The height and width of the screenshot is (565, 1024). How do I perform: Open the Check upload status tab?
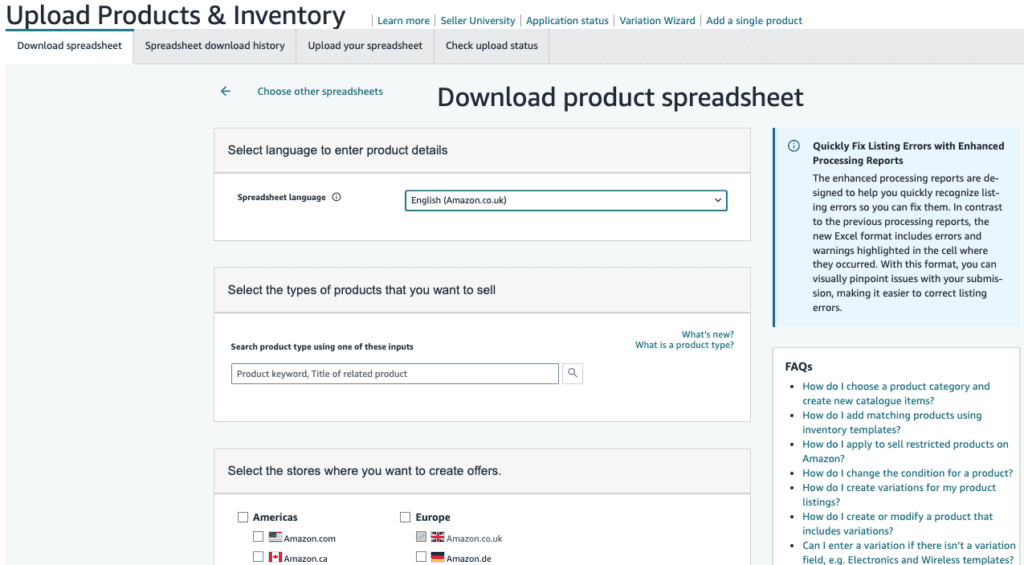click(x=491, y=46)
